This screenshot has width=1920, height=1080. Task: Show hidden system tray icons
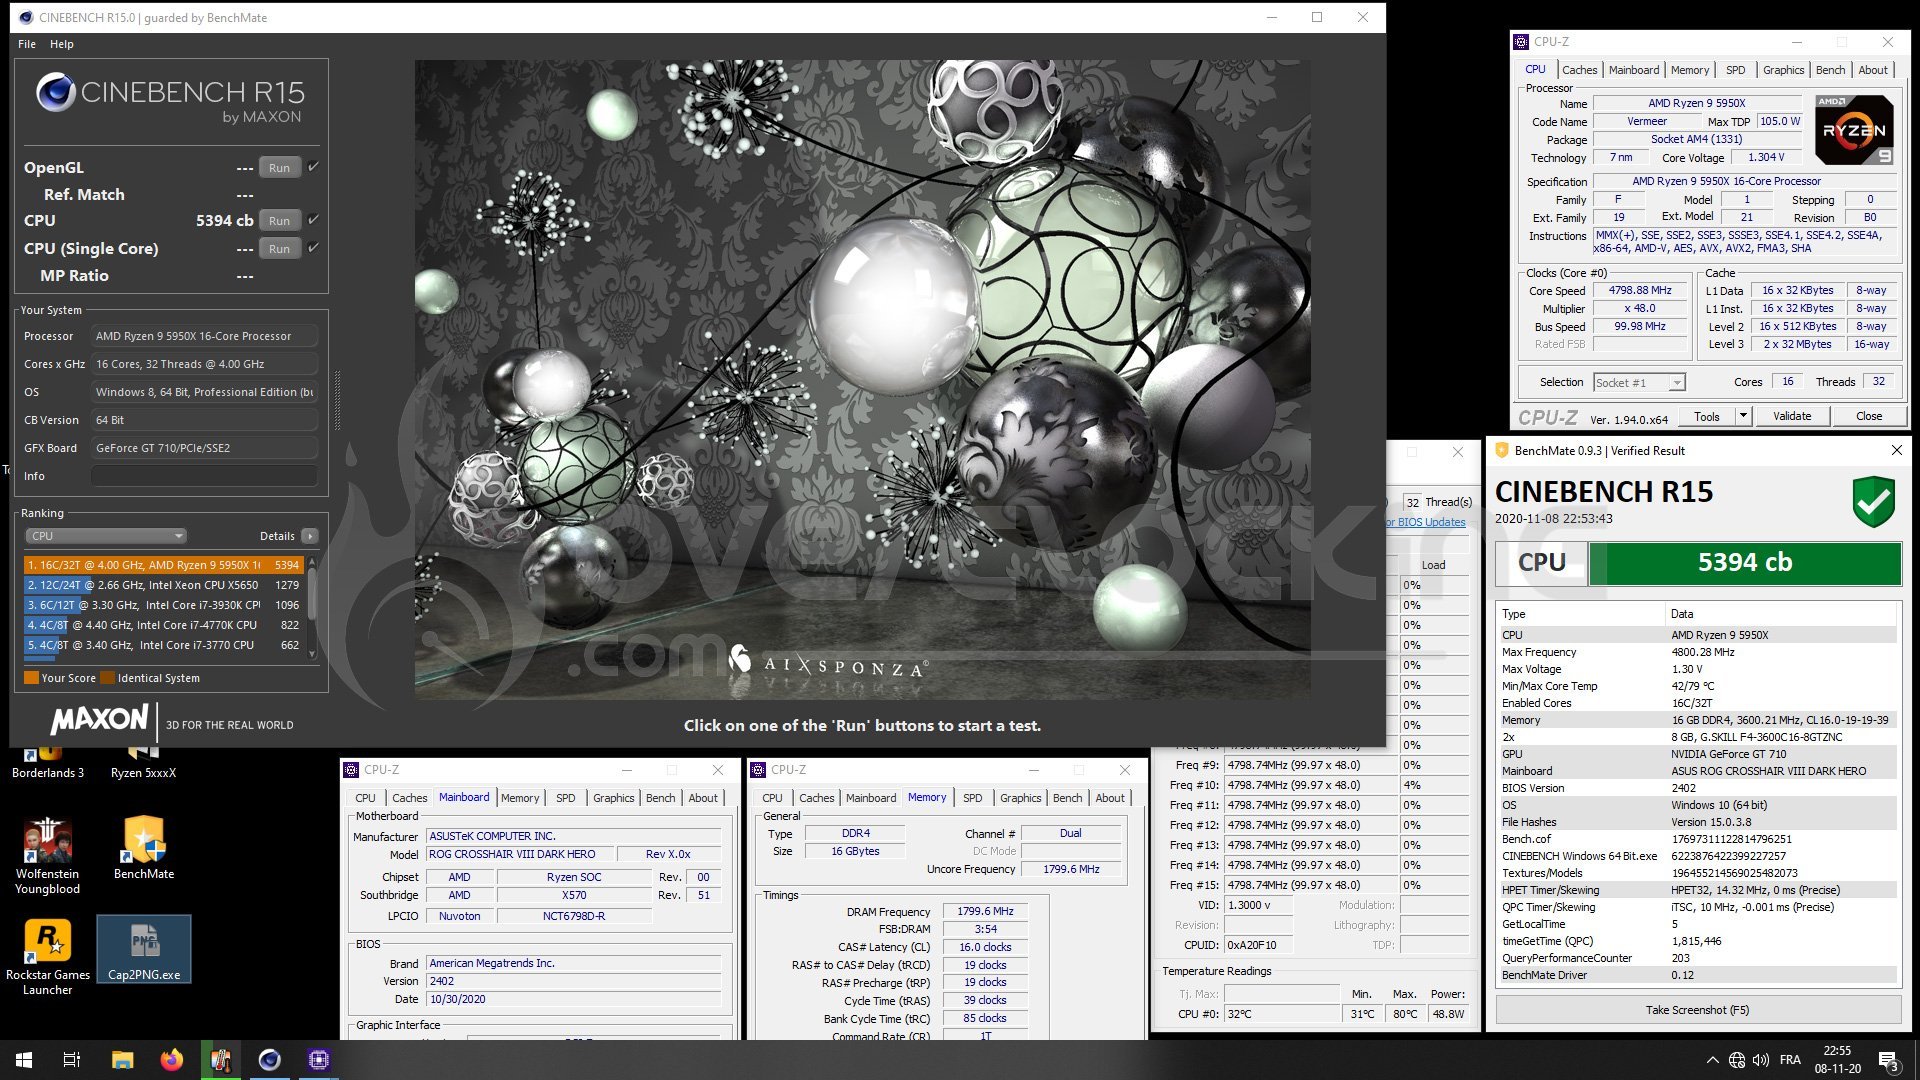[1712, 1060]
